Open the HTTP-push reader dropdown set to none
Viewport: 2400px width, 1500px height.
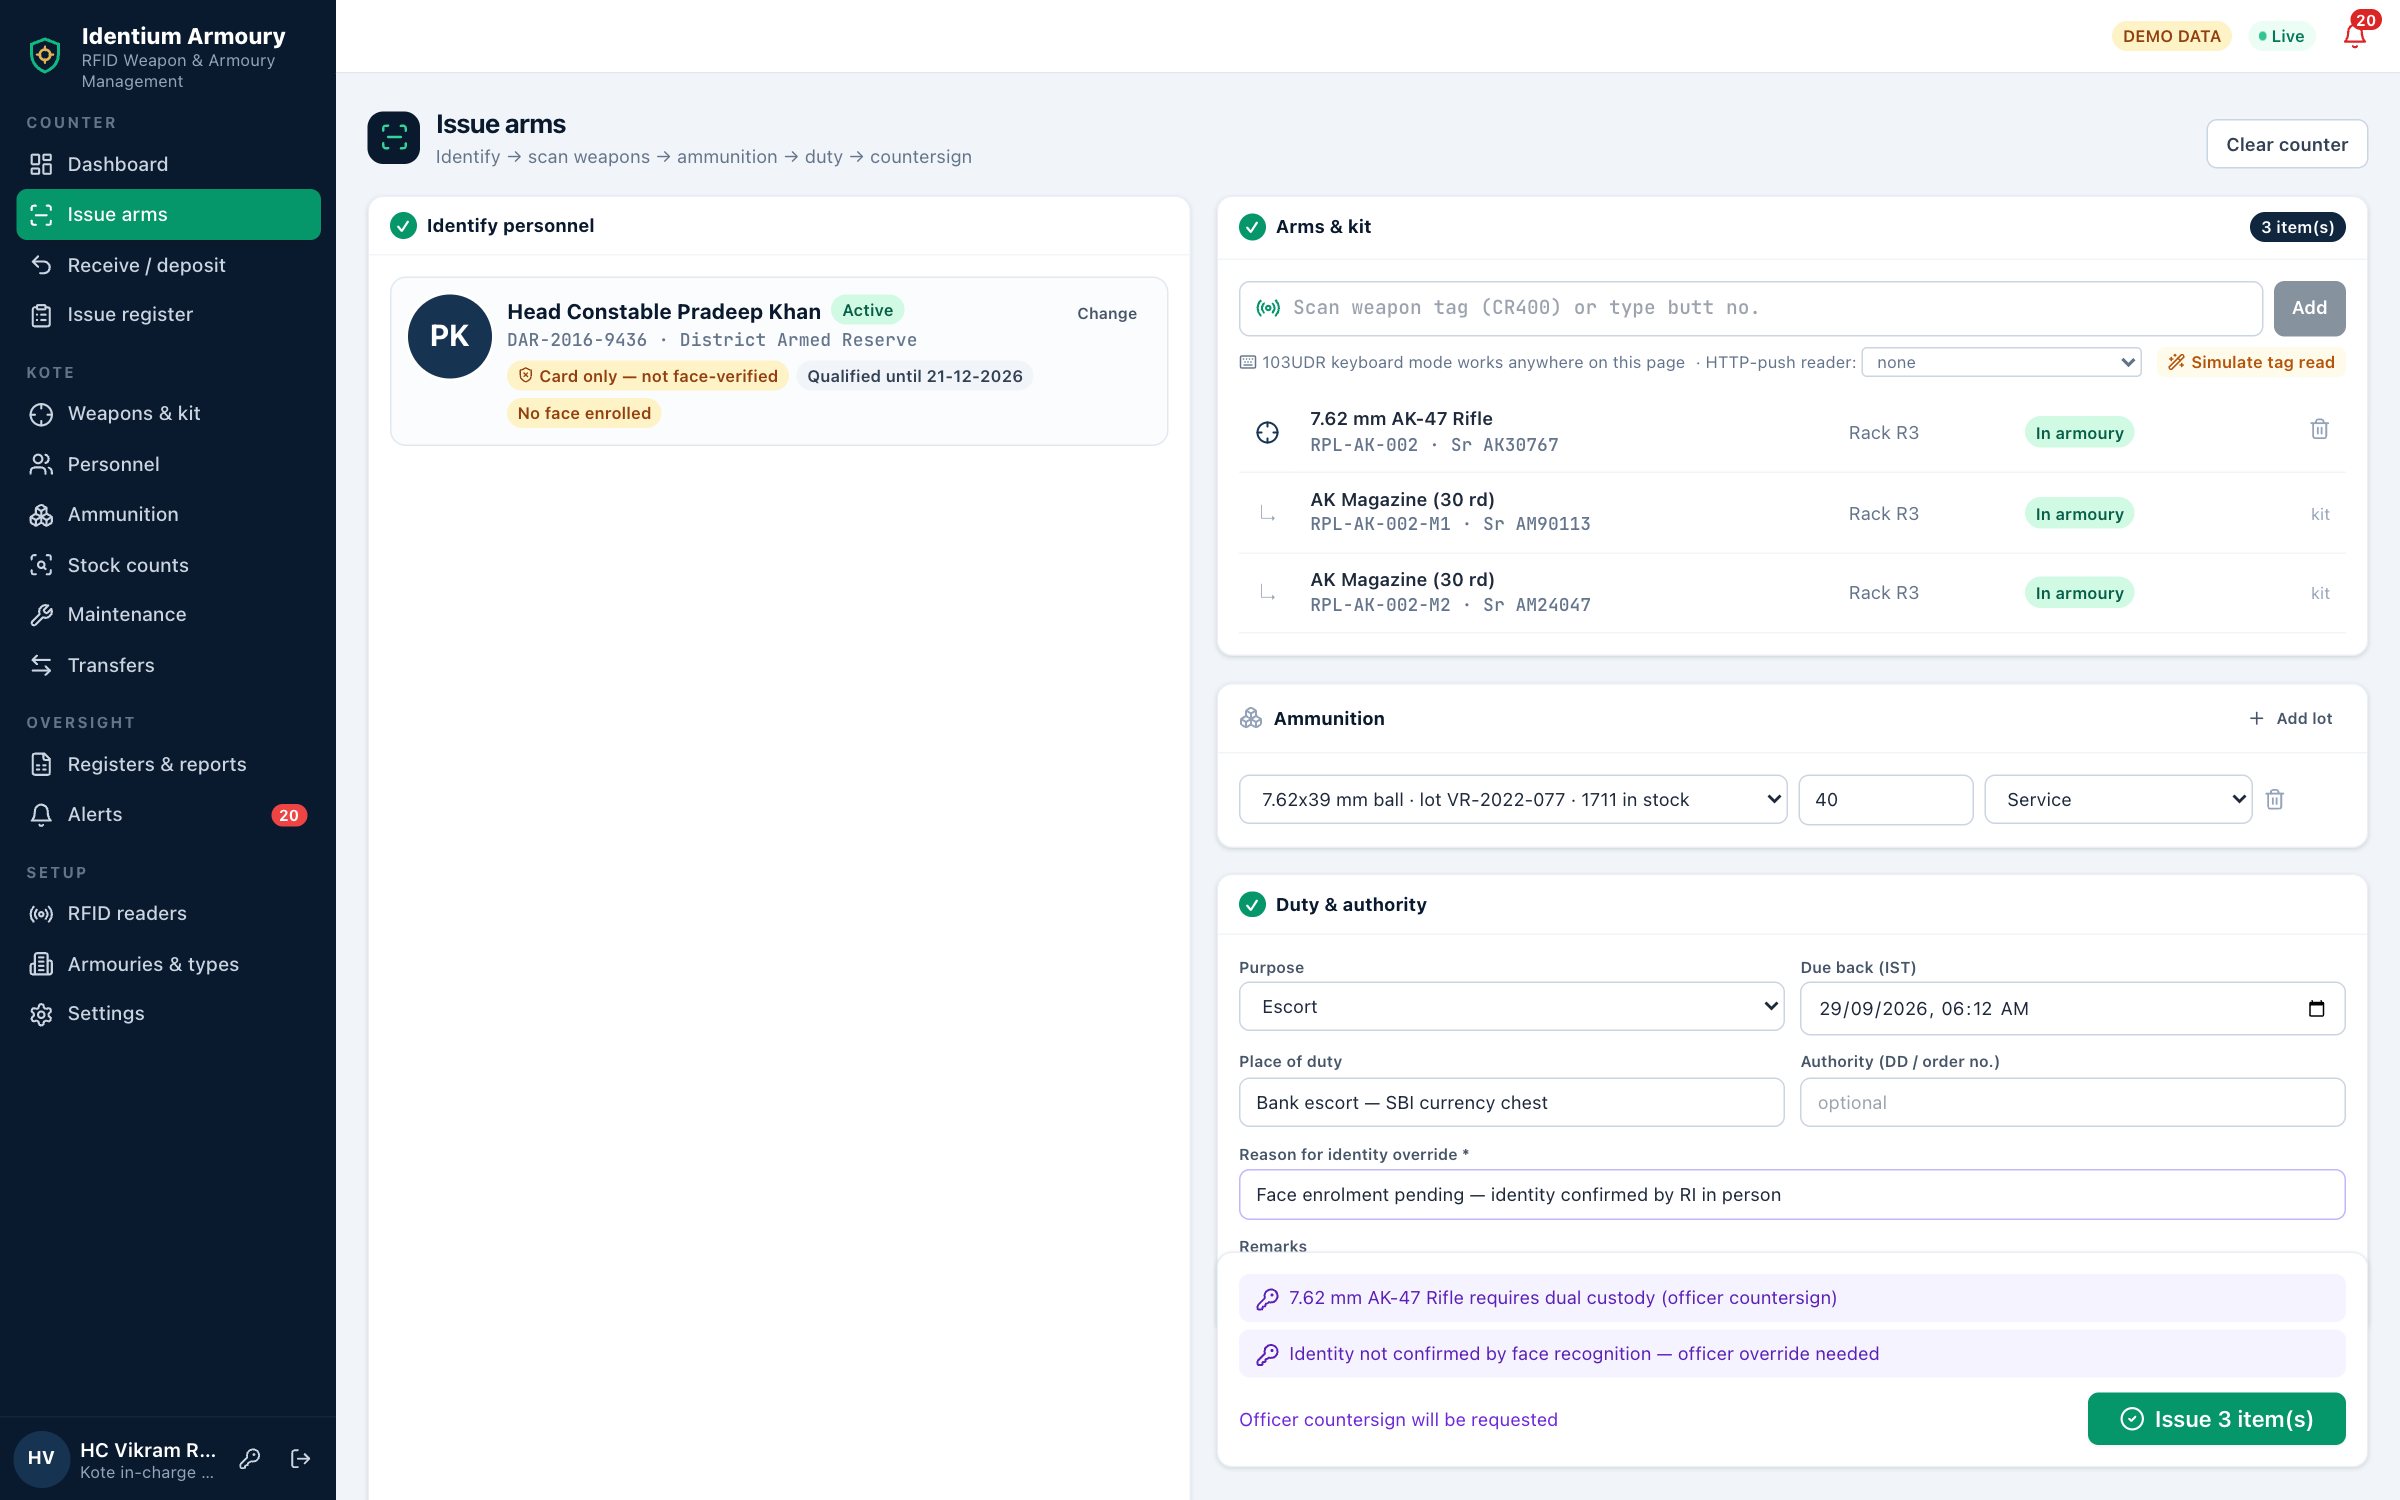point(2001,362)
